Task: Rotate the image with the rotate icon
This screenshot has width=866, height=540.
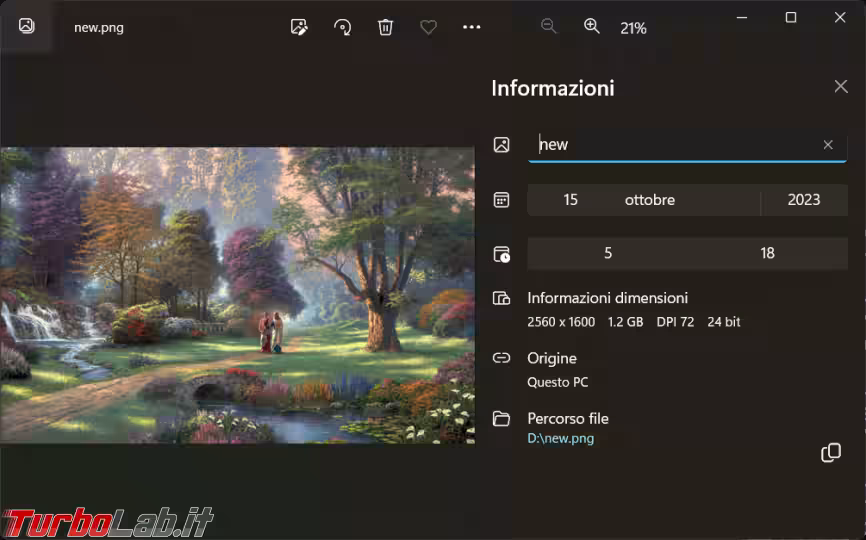Action: point(342,27)
